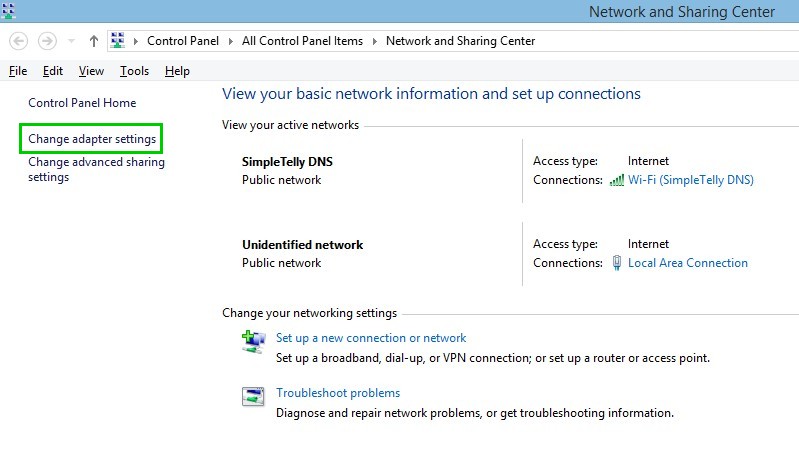799x463 pixels.
Task: Click the Troubleshoot problems icon
Action: (x=253, y=396)
